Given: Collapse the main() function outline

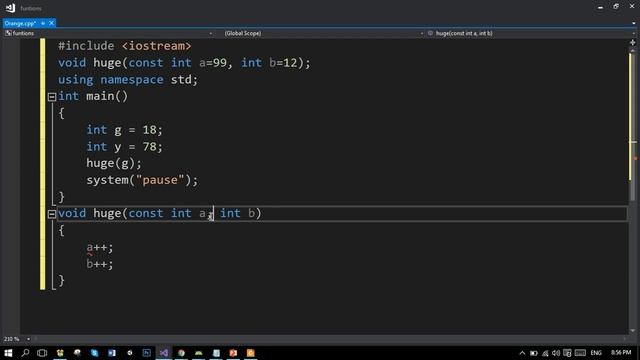Looking at the screenshot, I should [52, 97].
